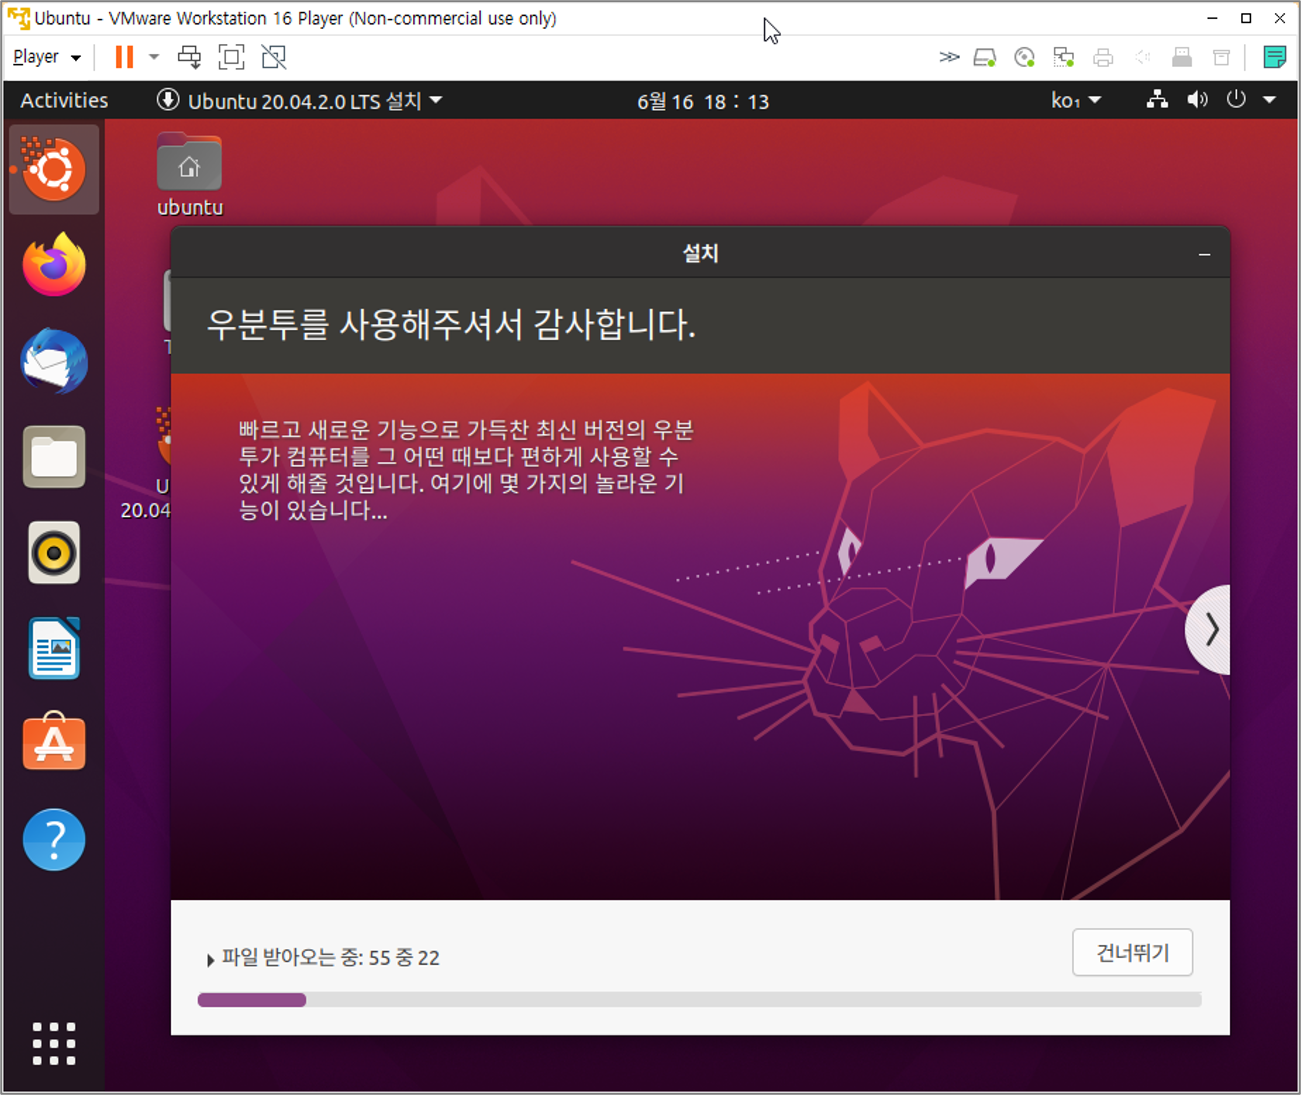Screen dimensions: 1301x1095
Task: Expand the 파일 받아오는 중 details triangle
Action: click(x=210, y=960)
